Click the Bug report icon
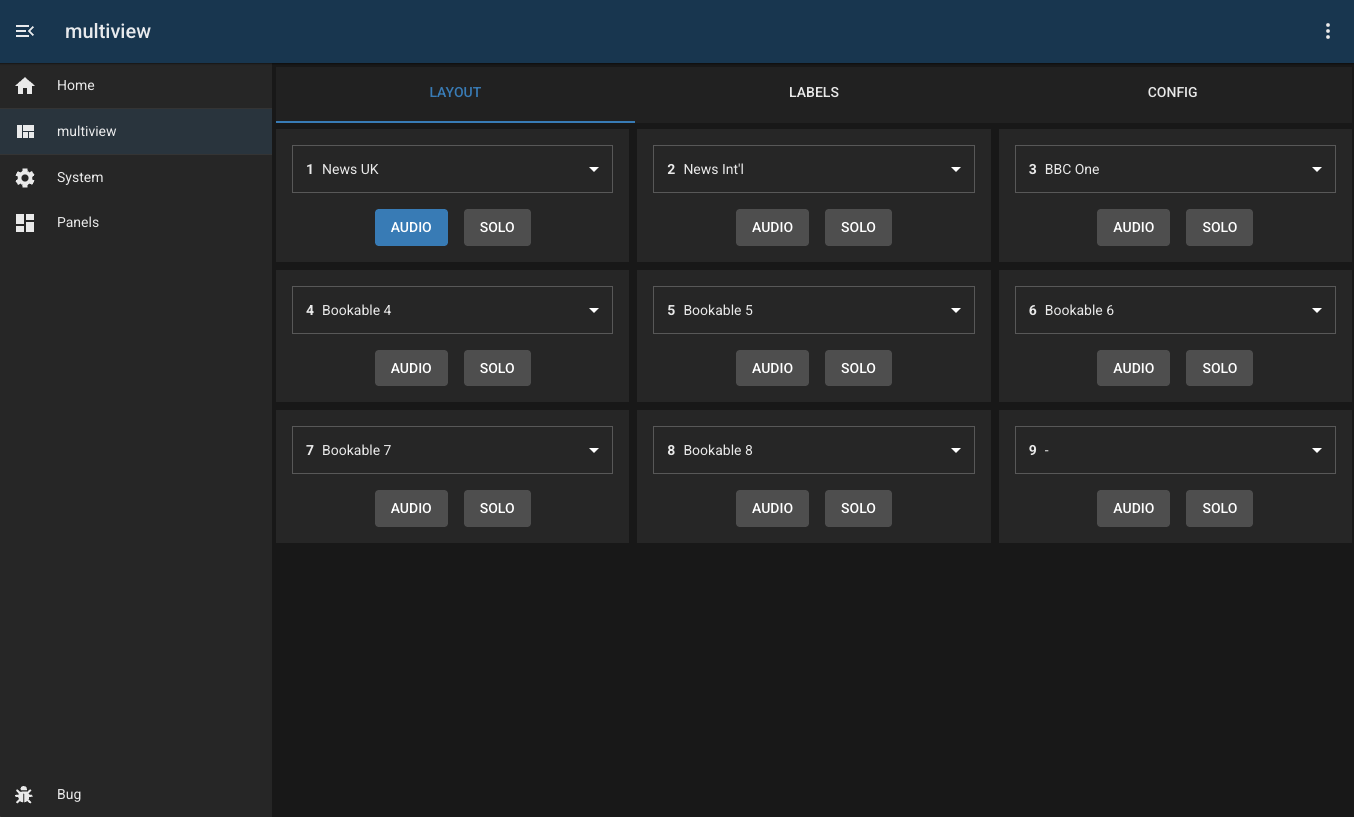This screenshot has height=817, width=1354. [25, 794]
